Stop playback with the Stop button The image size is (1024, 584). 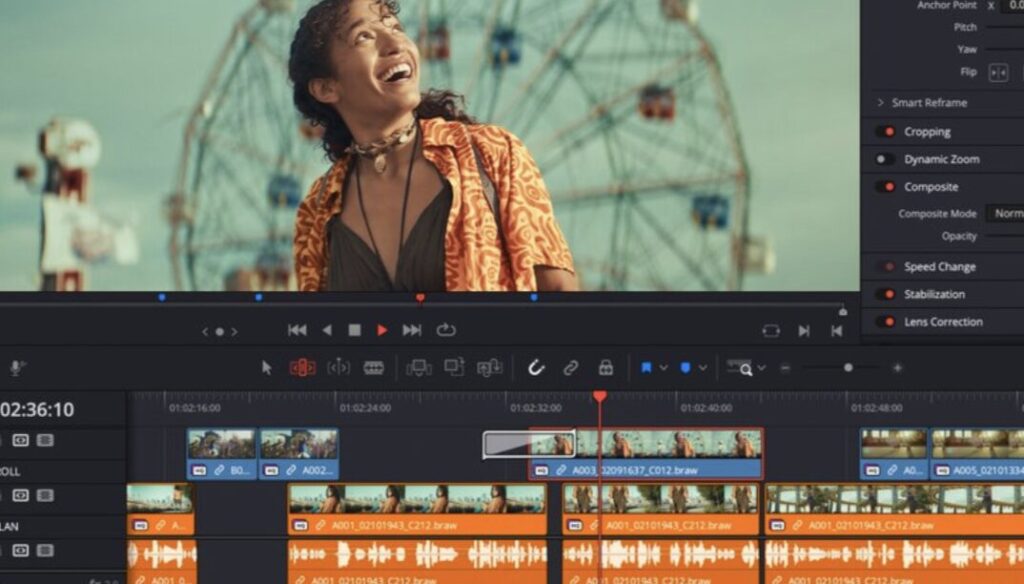[x=354, y=330]
